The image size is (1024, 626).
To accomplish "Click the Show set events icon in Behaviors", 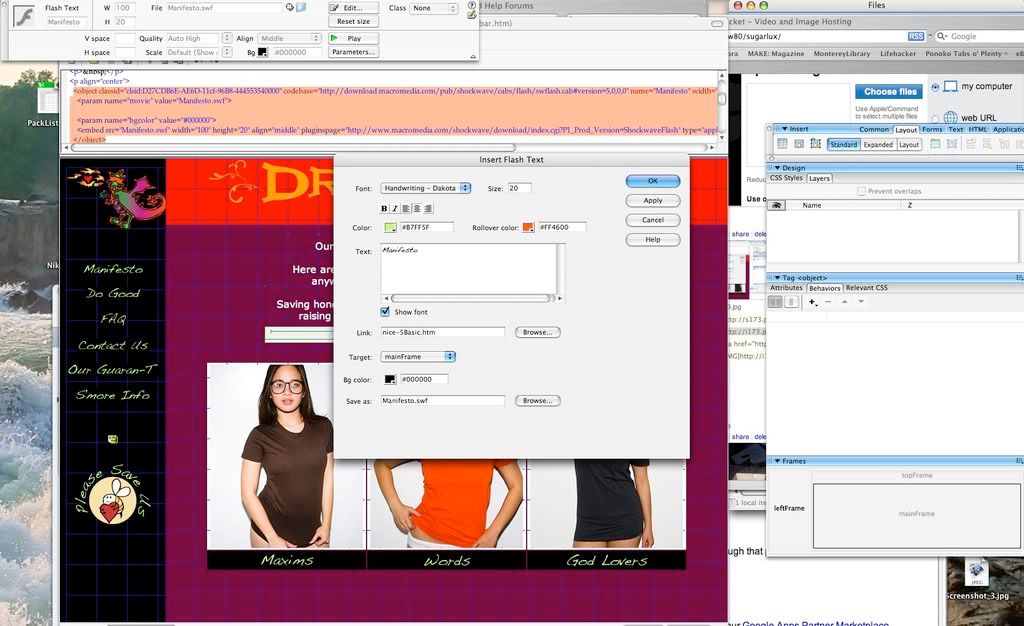I will (775, 302).
